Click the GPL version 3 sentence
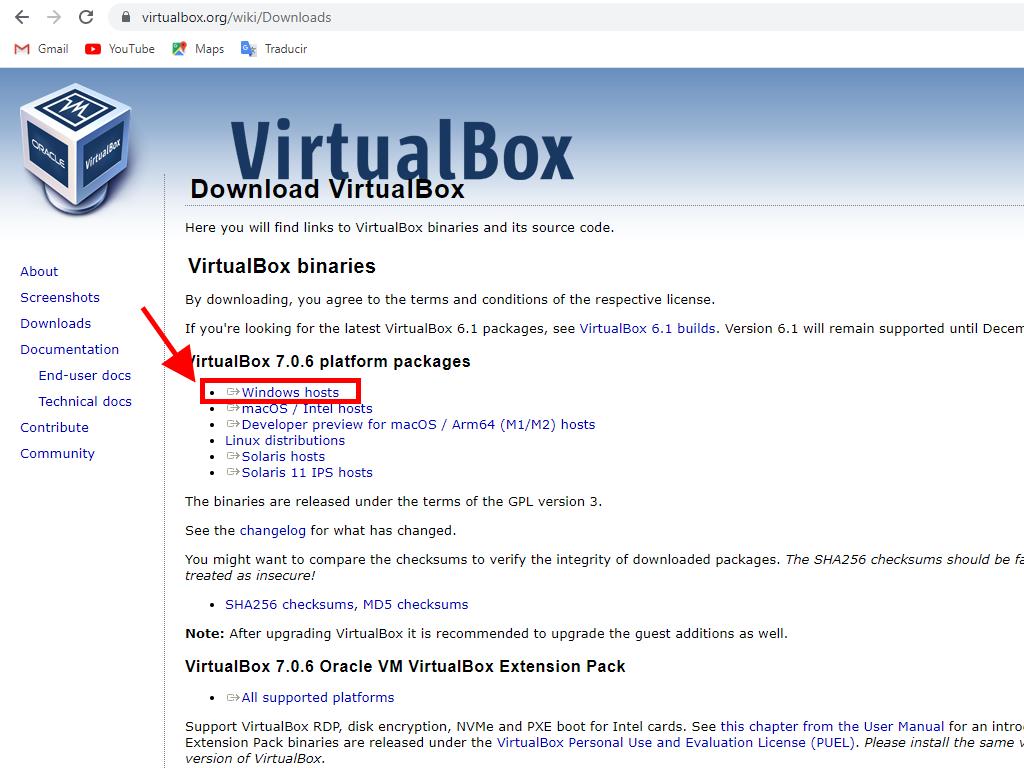 [x=393, y=502]
